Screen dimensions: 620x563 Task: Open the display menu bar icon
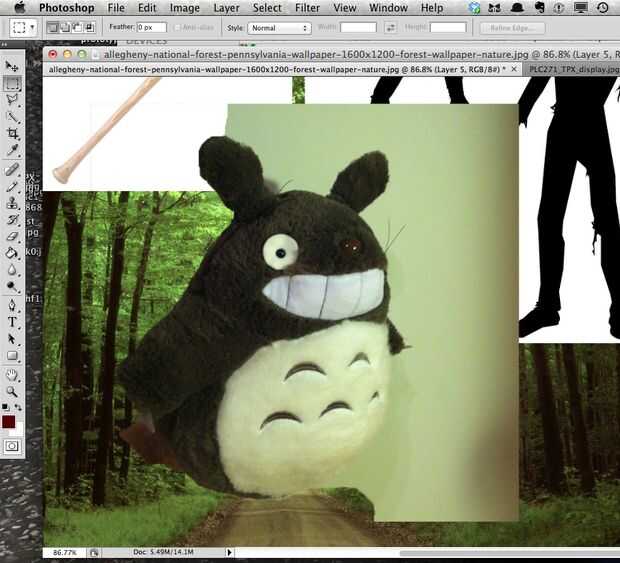click(x=581, y=8)
